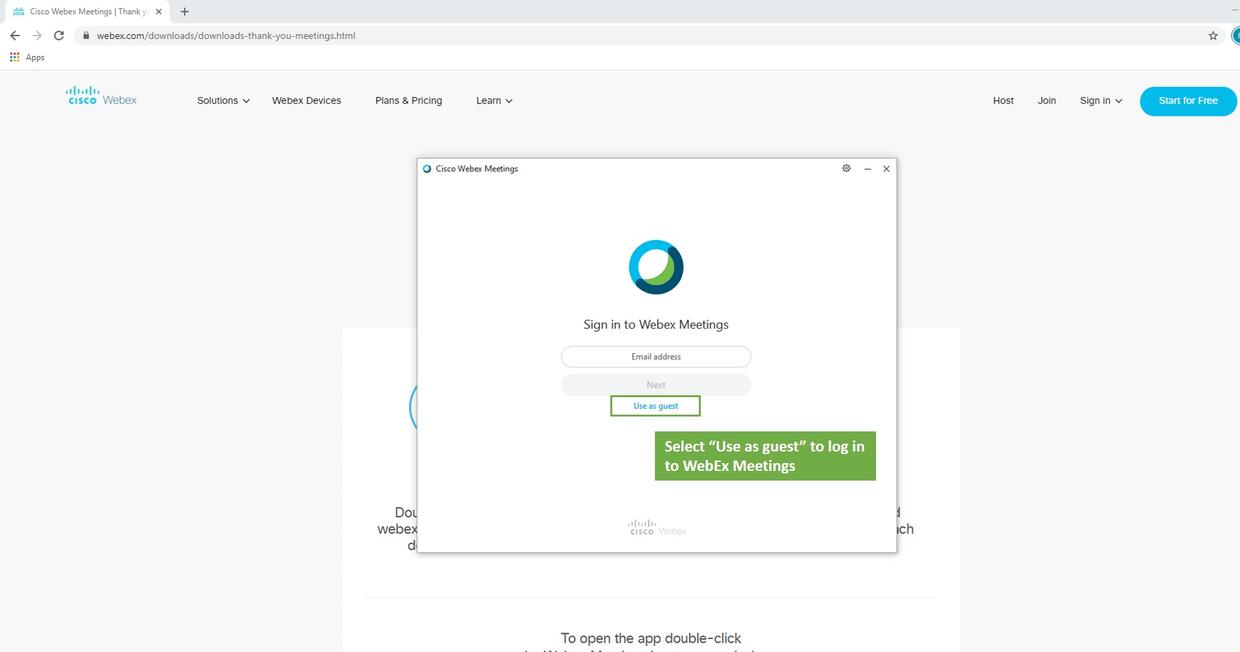Open a new browser tab with plus icon
Viewport: 1240px width, 652px height.
185,11
